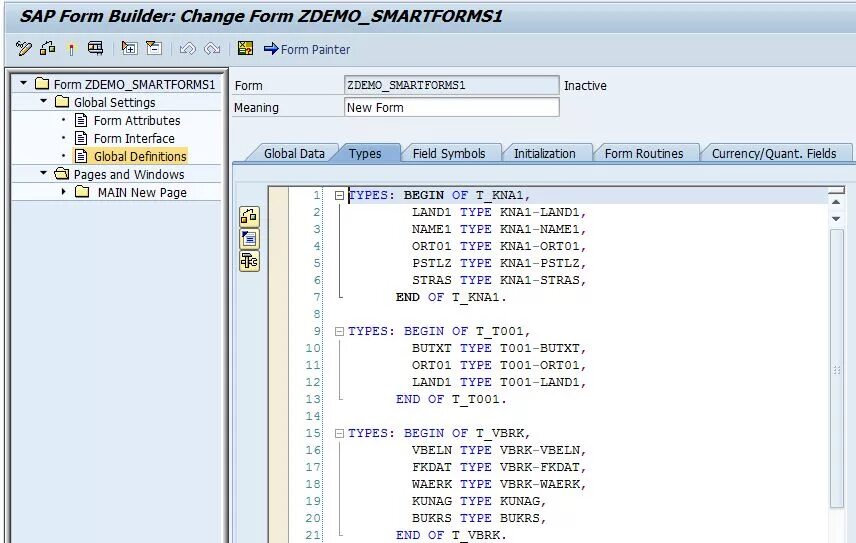The image size is (856, 543).
Task: Click code line NAME1 TYPE KNA1-NAME1
Action: [499, 229]
